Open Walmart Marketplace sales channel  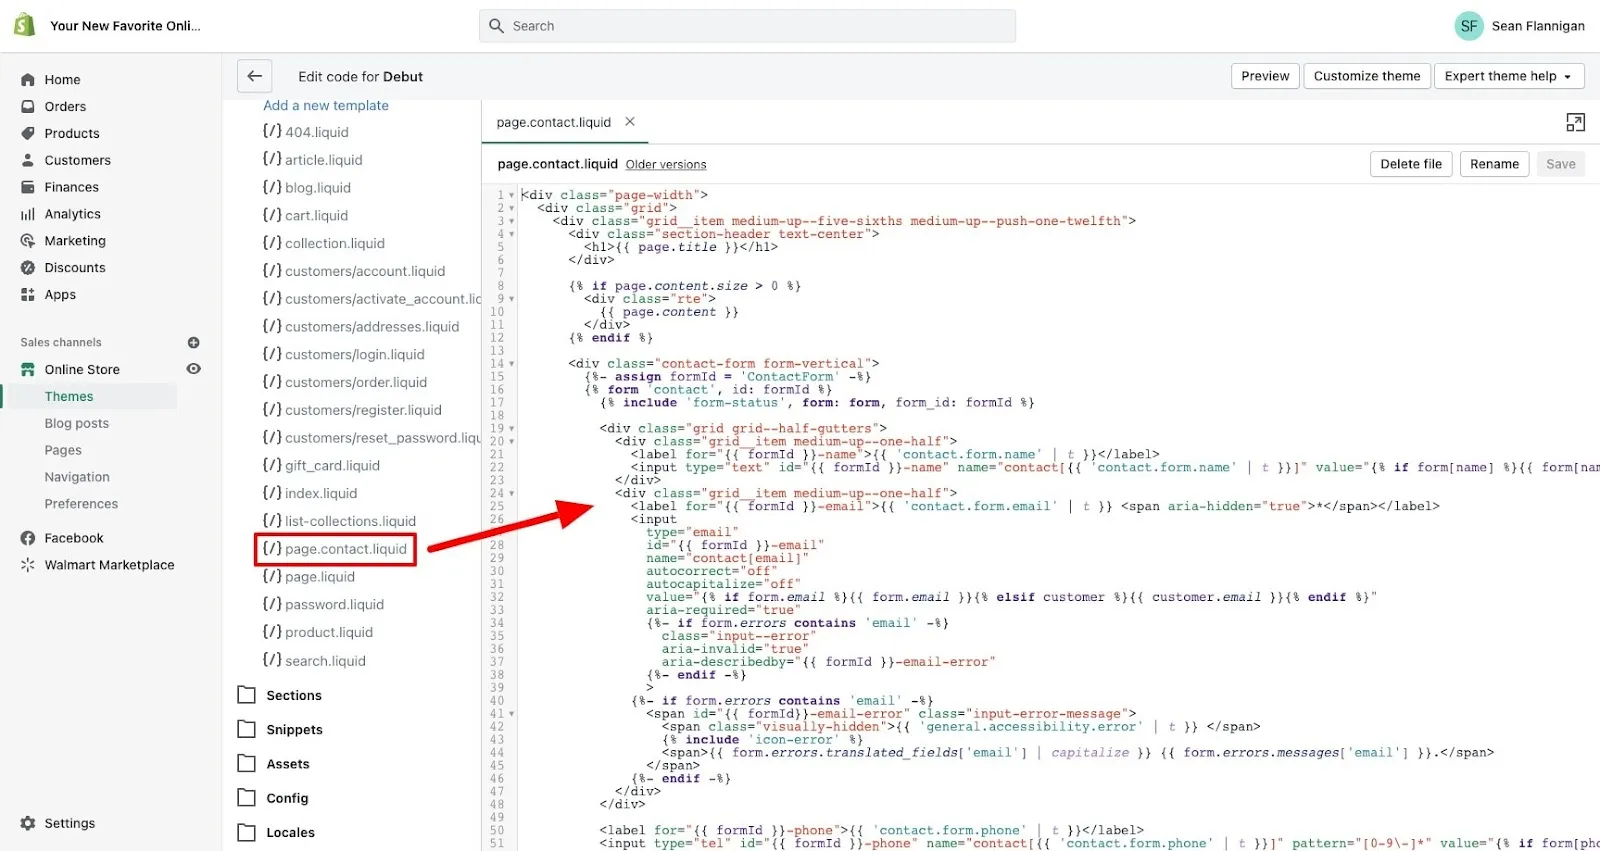[x=109, y=565]
